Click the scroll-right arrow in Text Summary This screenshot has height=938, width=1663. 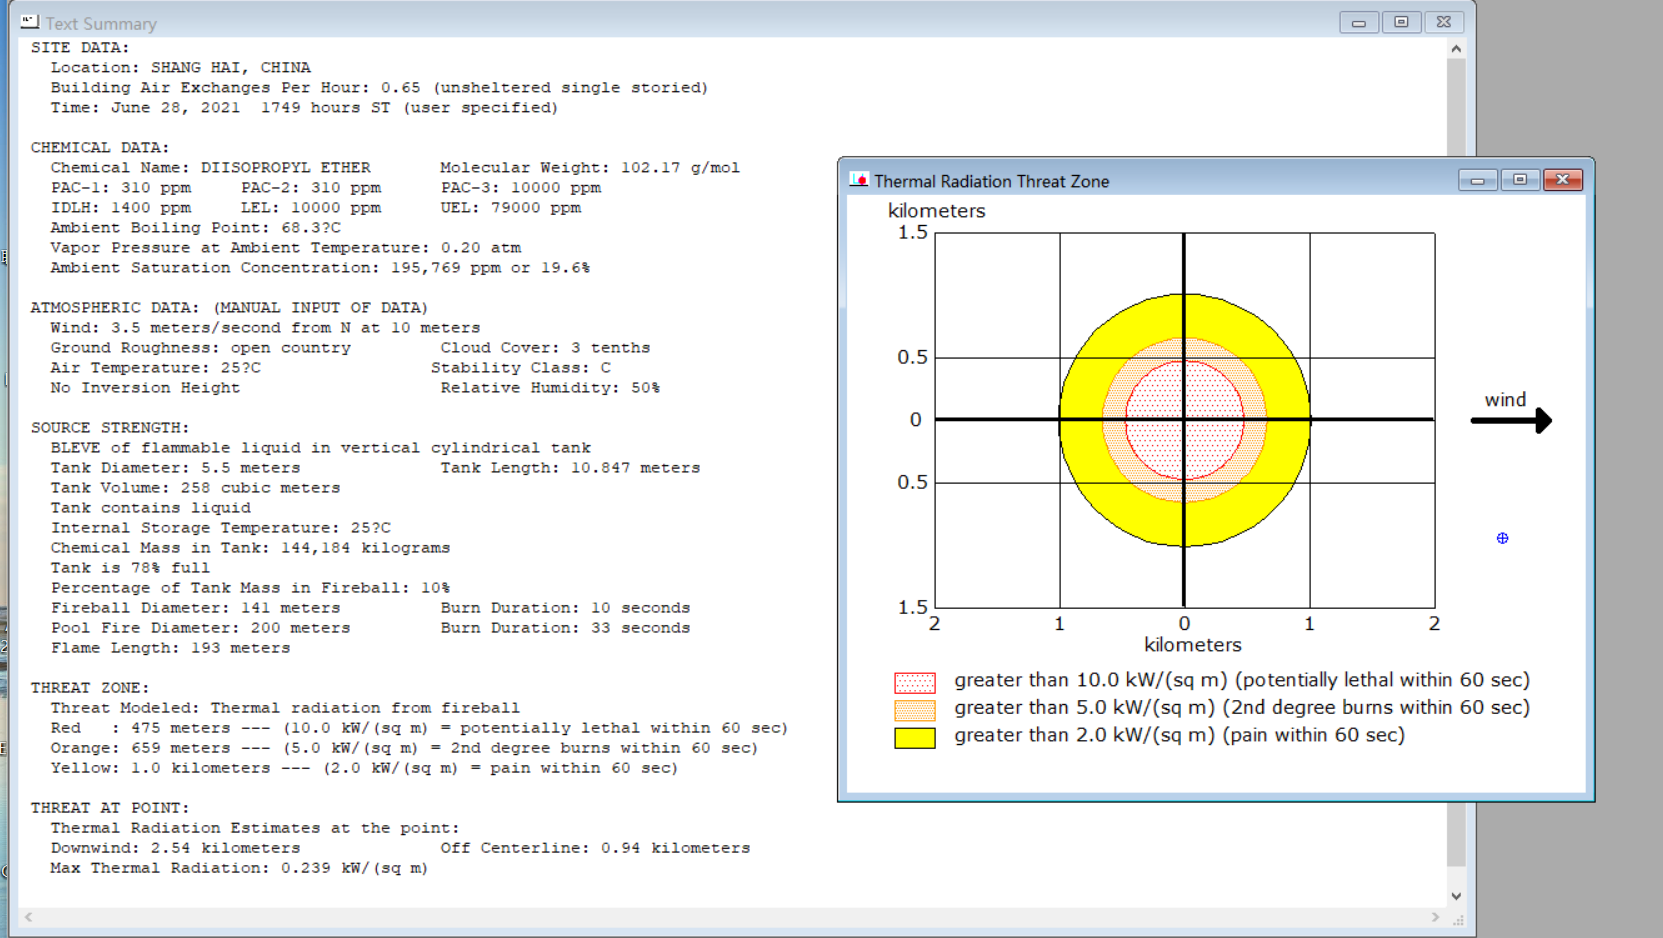tap(1436, 917)
